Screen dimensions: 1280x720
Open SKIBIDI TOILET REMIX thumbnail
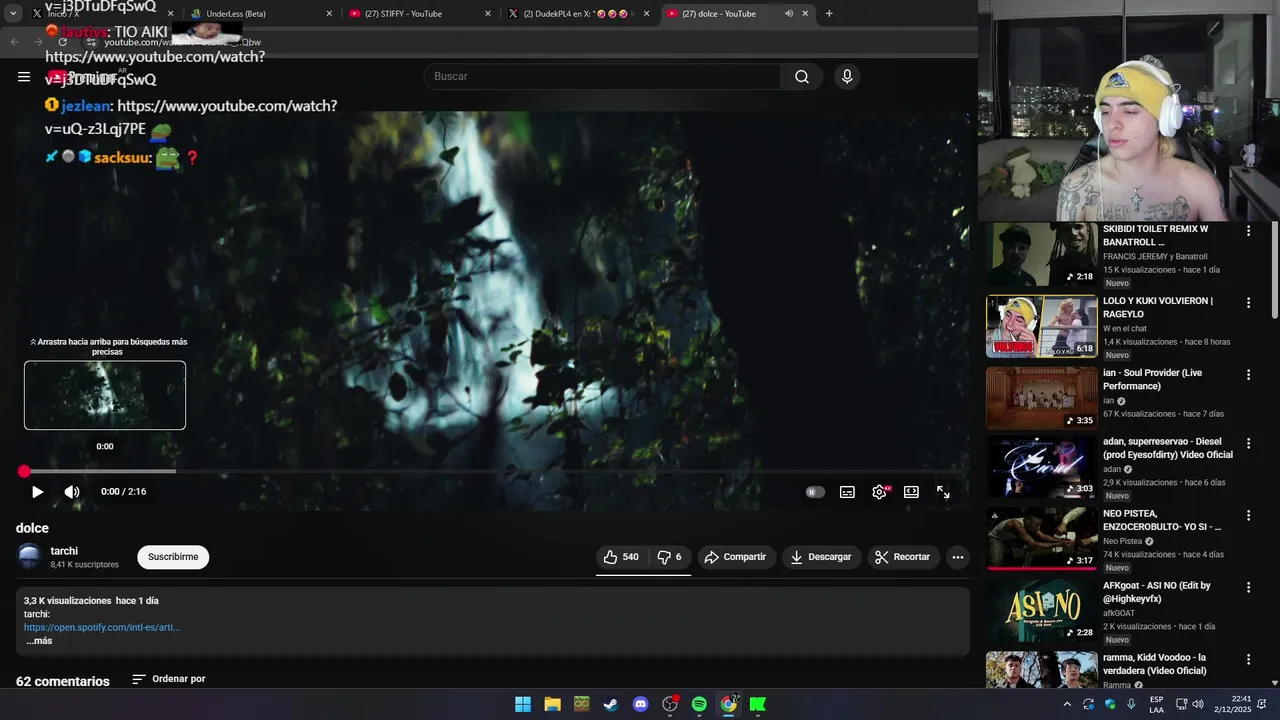pyautogui.click(x=1042, y=255)
